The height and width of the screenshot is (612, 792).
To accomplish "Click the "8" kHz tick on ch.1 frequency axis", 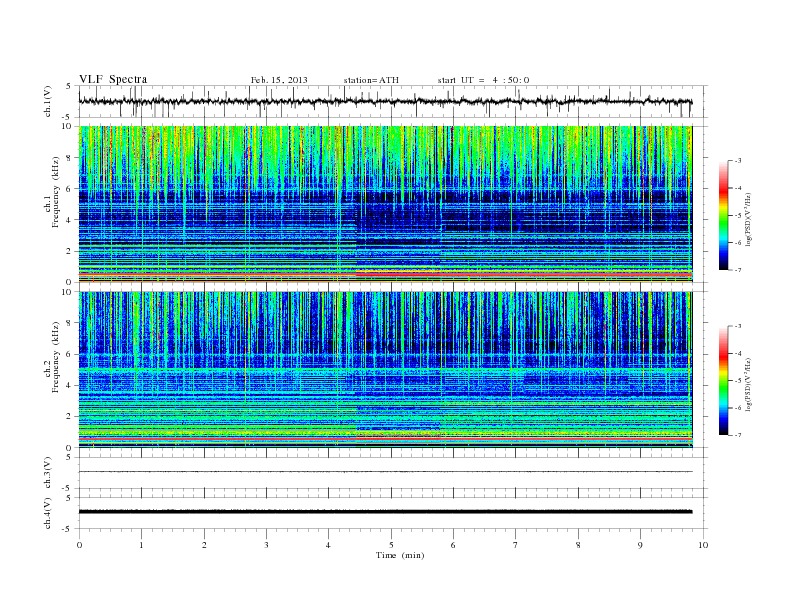I will [x=69, y=158].
